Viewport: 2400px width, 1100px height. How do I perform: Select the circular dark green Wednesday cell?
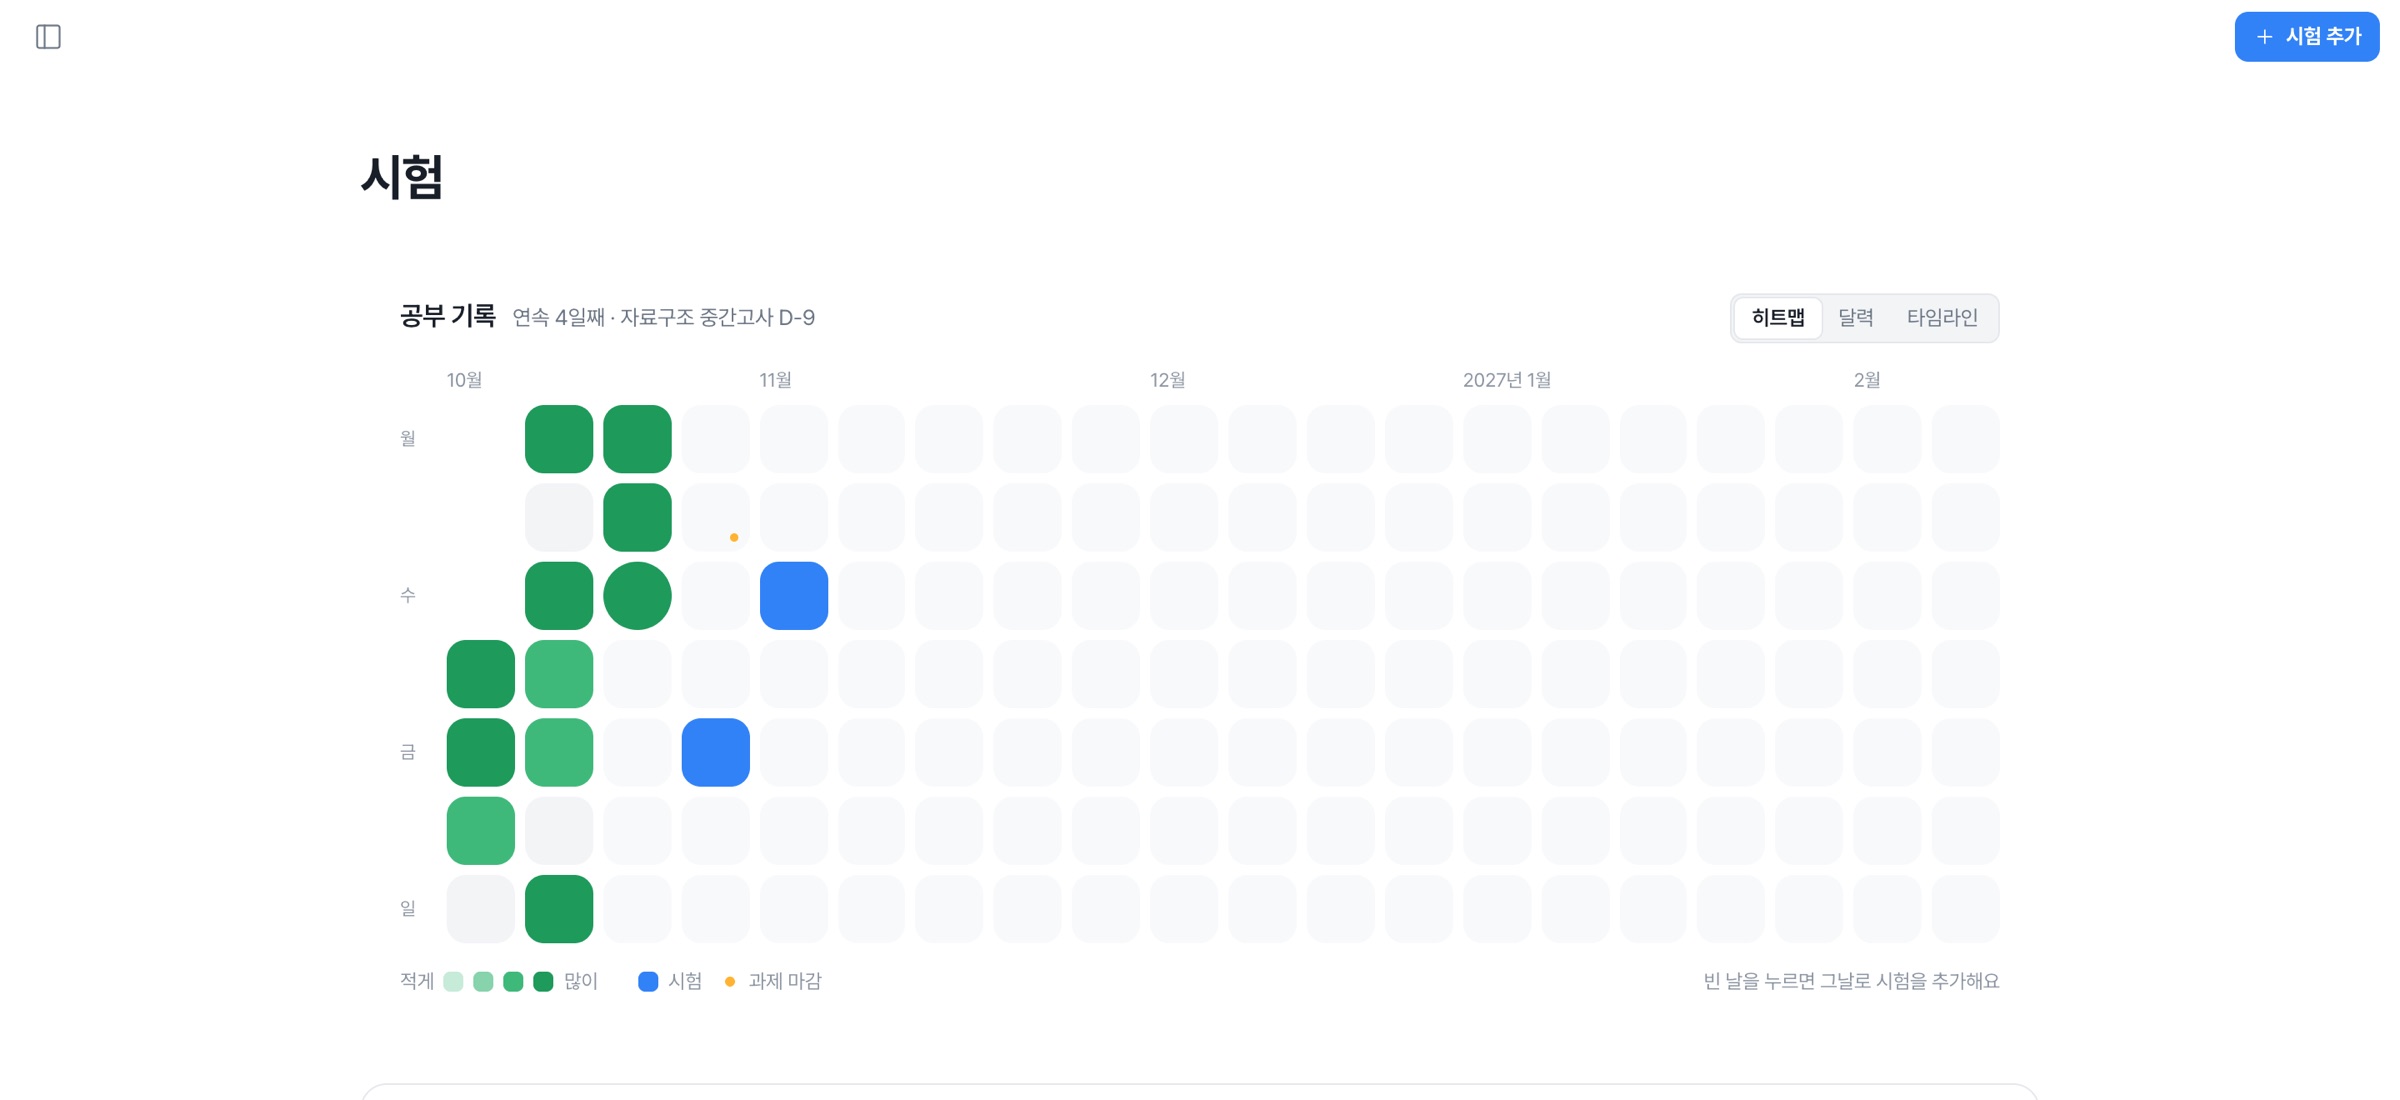[637, 596]
